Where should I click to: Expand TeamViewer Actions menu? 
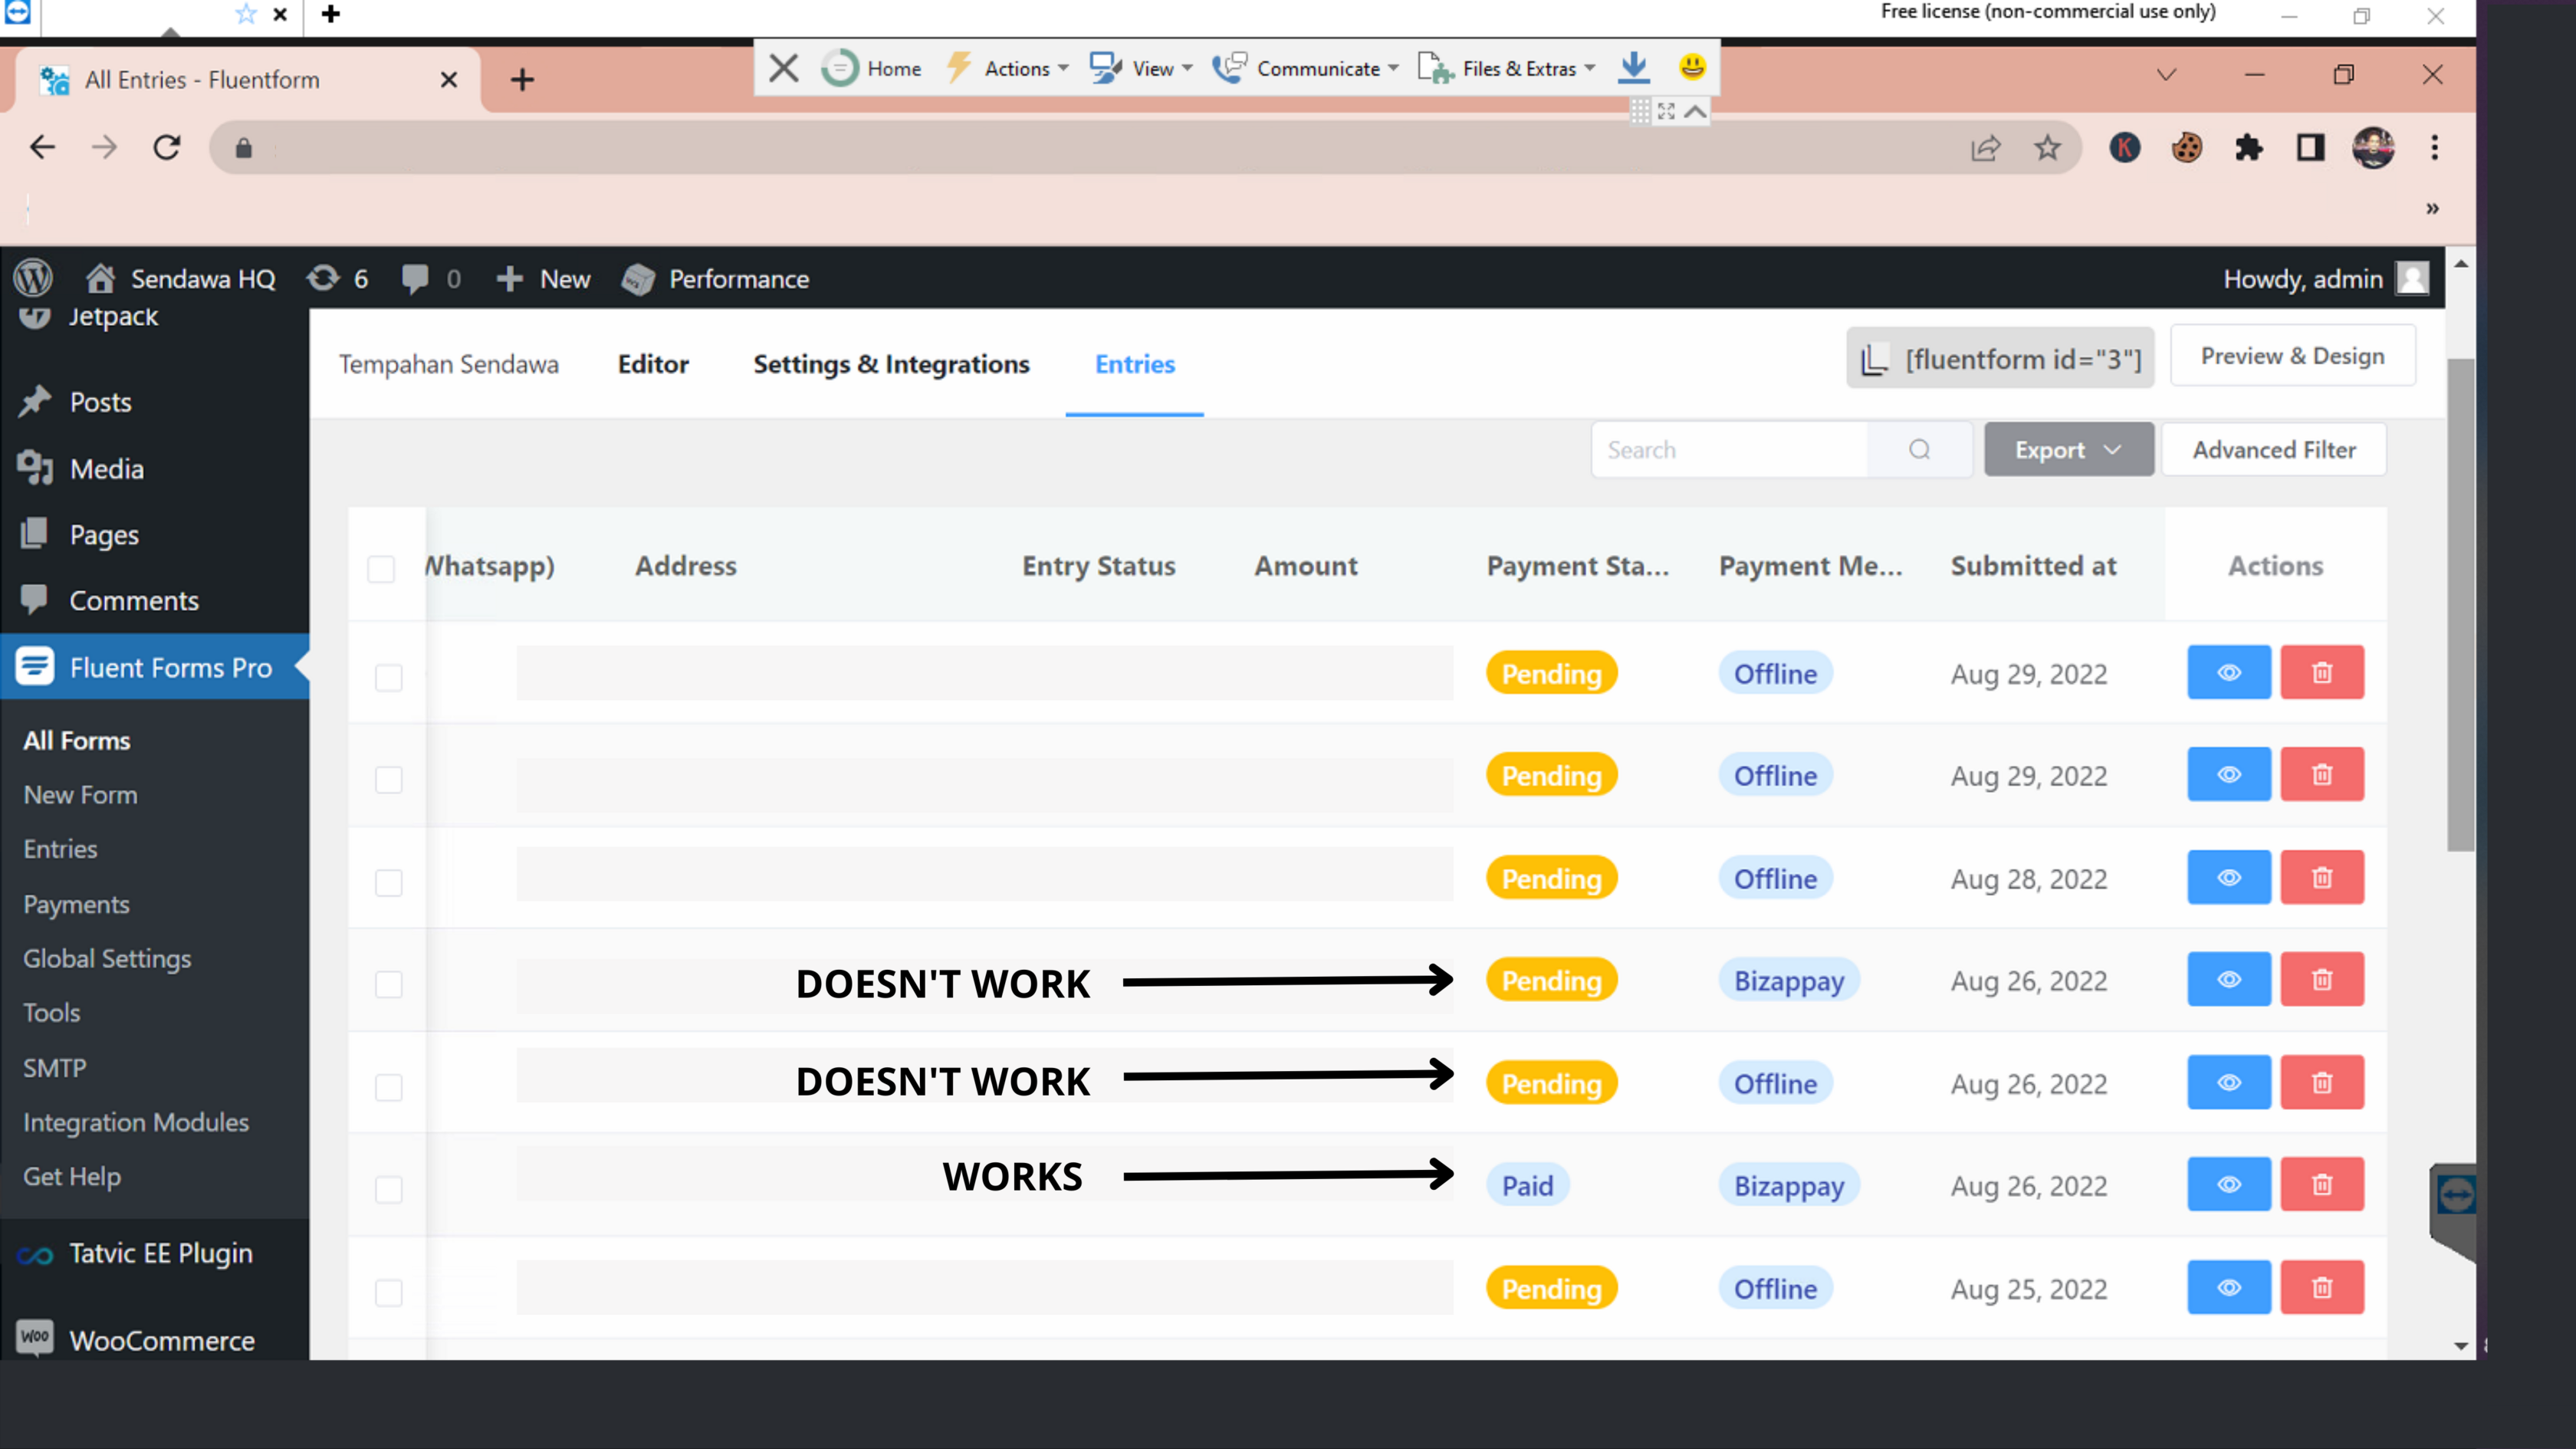click(1008, 68)
